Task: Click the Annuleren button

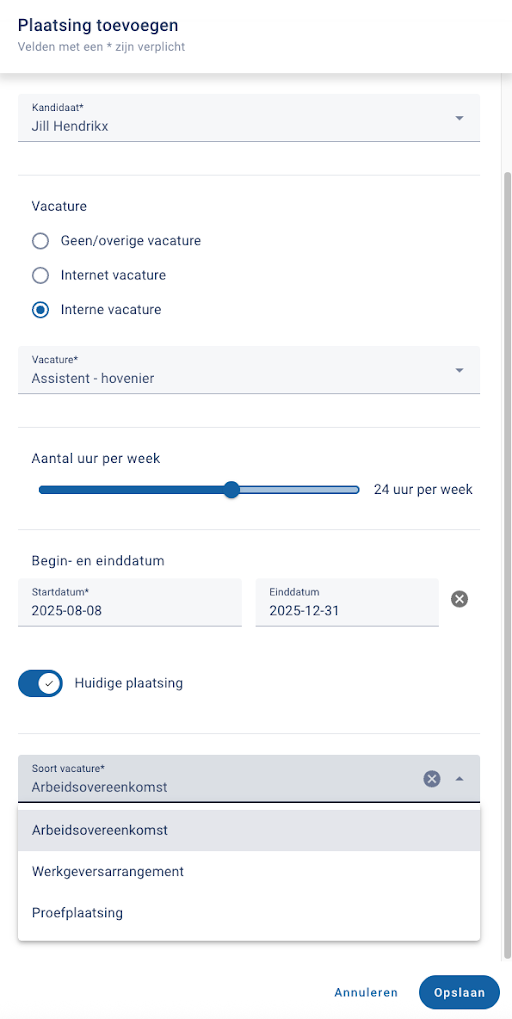Action: pos(366,992)
